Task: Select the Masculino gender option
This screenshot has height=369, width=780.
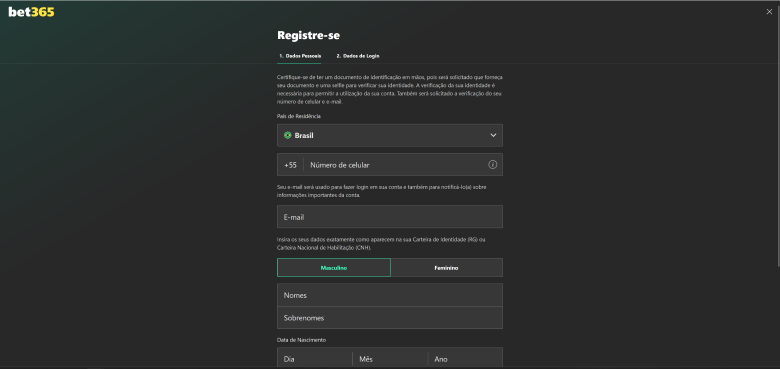Action: (334, 268)
